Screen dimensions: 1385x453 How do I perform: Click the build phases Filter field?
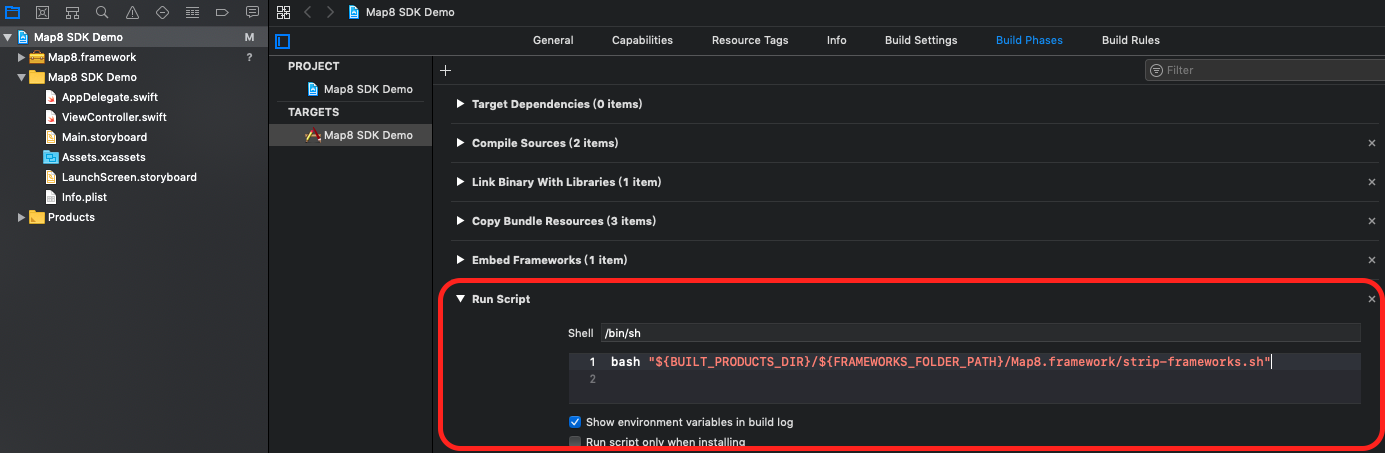tap(1264, 70)
